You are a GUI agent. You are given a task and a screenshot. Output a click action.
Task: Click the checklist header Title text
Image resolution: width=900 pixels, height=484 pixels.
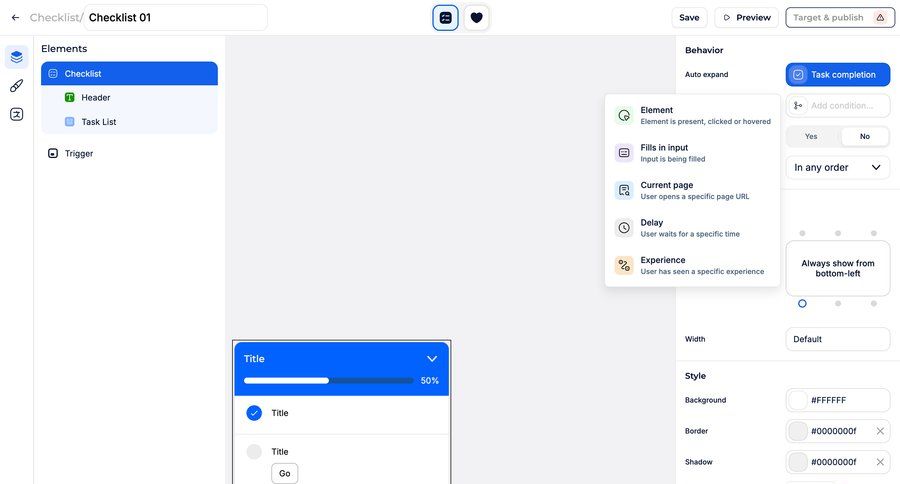pyautogui.click(x=254, y=359)
